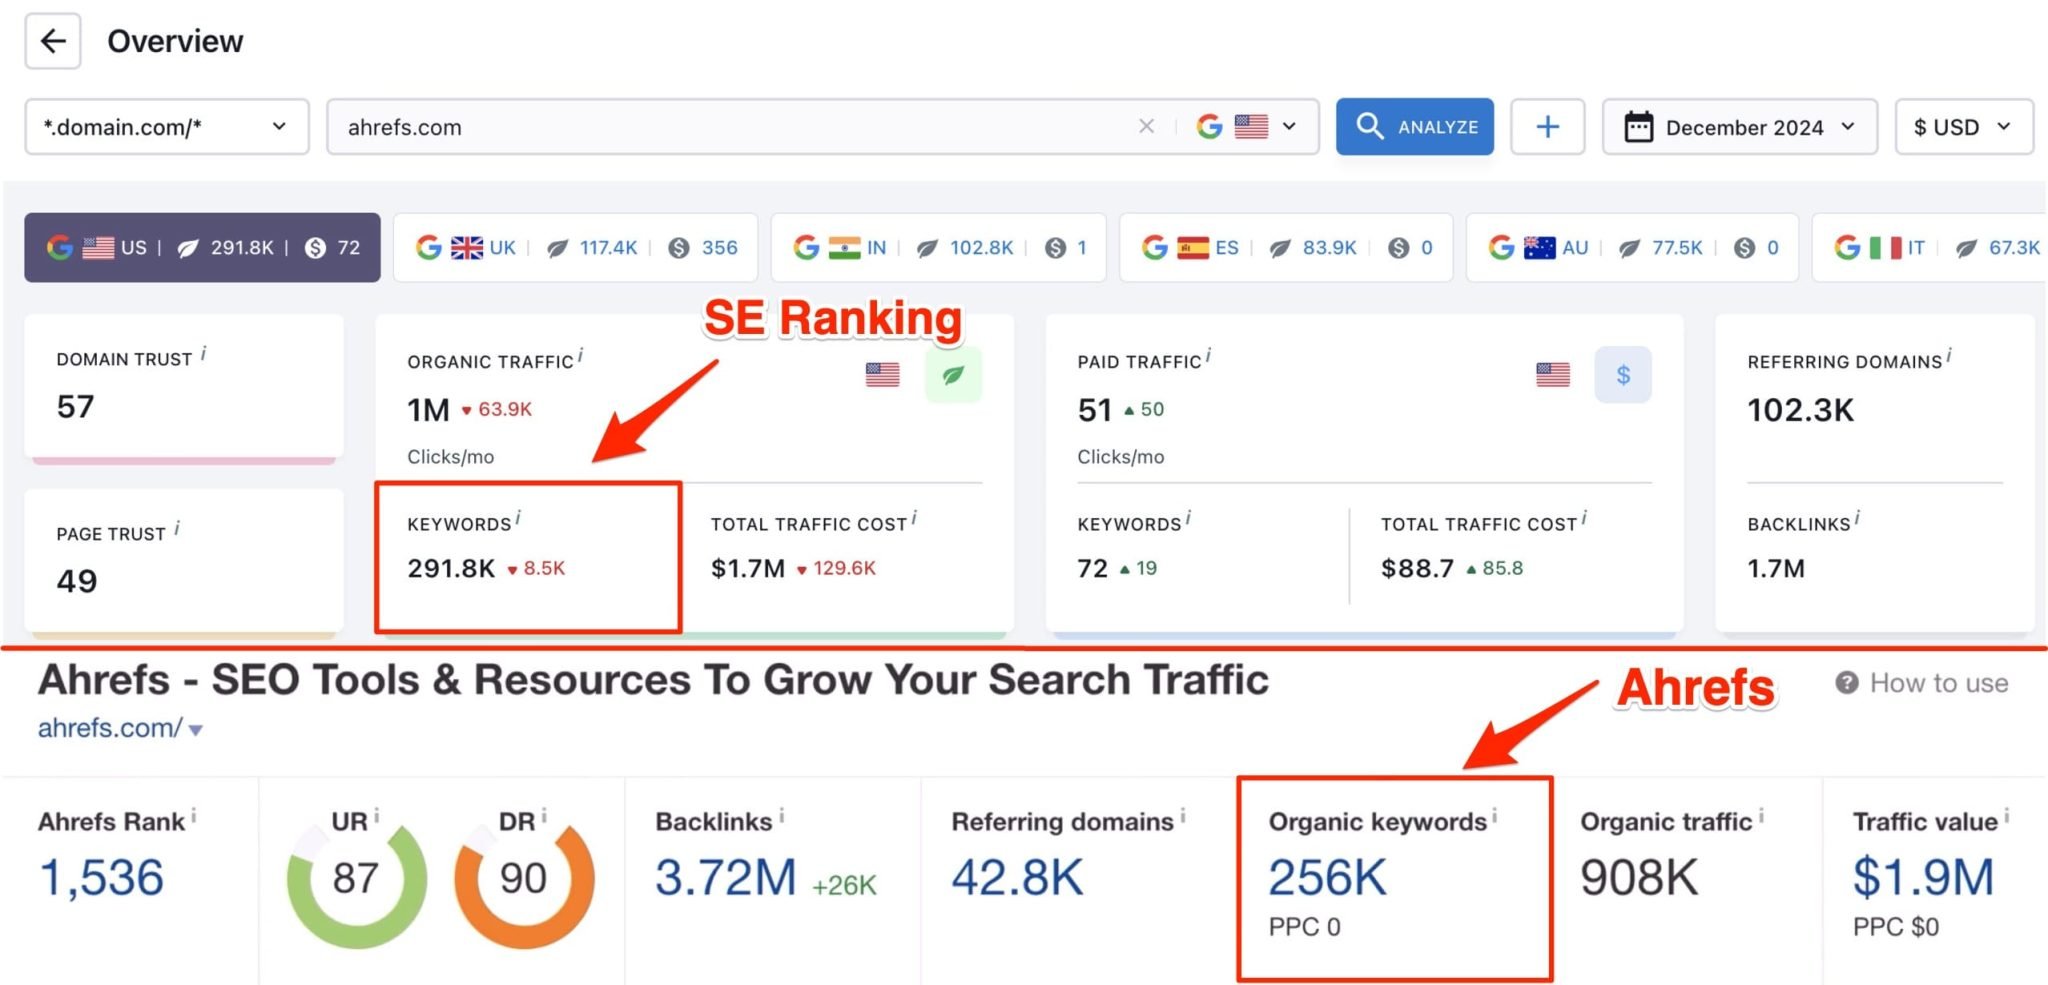Screen dimensions: 2048x985
Task: Click the +26K backlinks change
Action: (844, 885)
